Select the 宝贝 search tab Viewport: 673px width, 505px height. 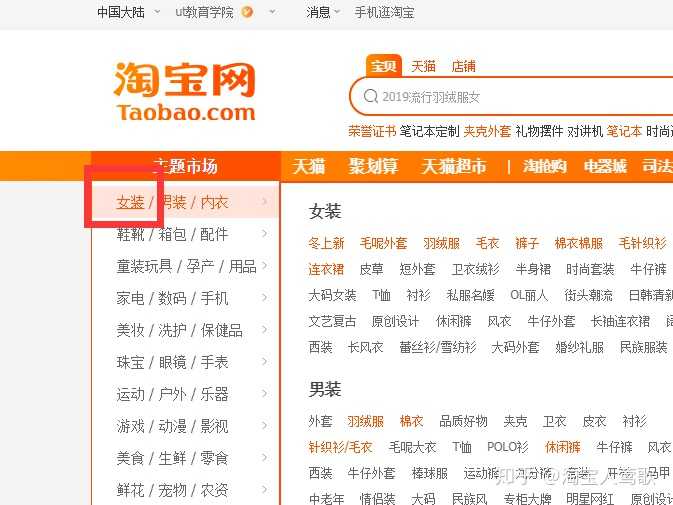[383, 66]
